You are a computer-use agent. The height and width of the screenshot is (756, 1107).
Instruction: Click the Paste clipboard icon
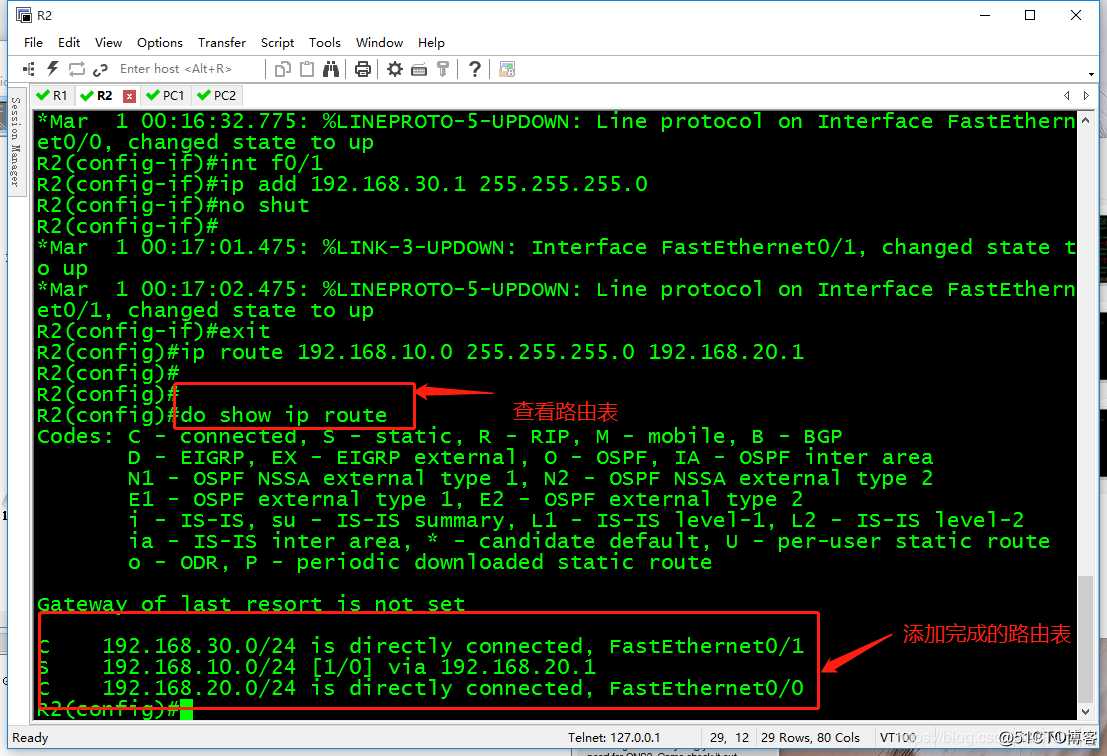(x=307, y=68)
